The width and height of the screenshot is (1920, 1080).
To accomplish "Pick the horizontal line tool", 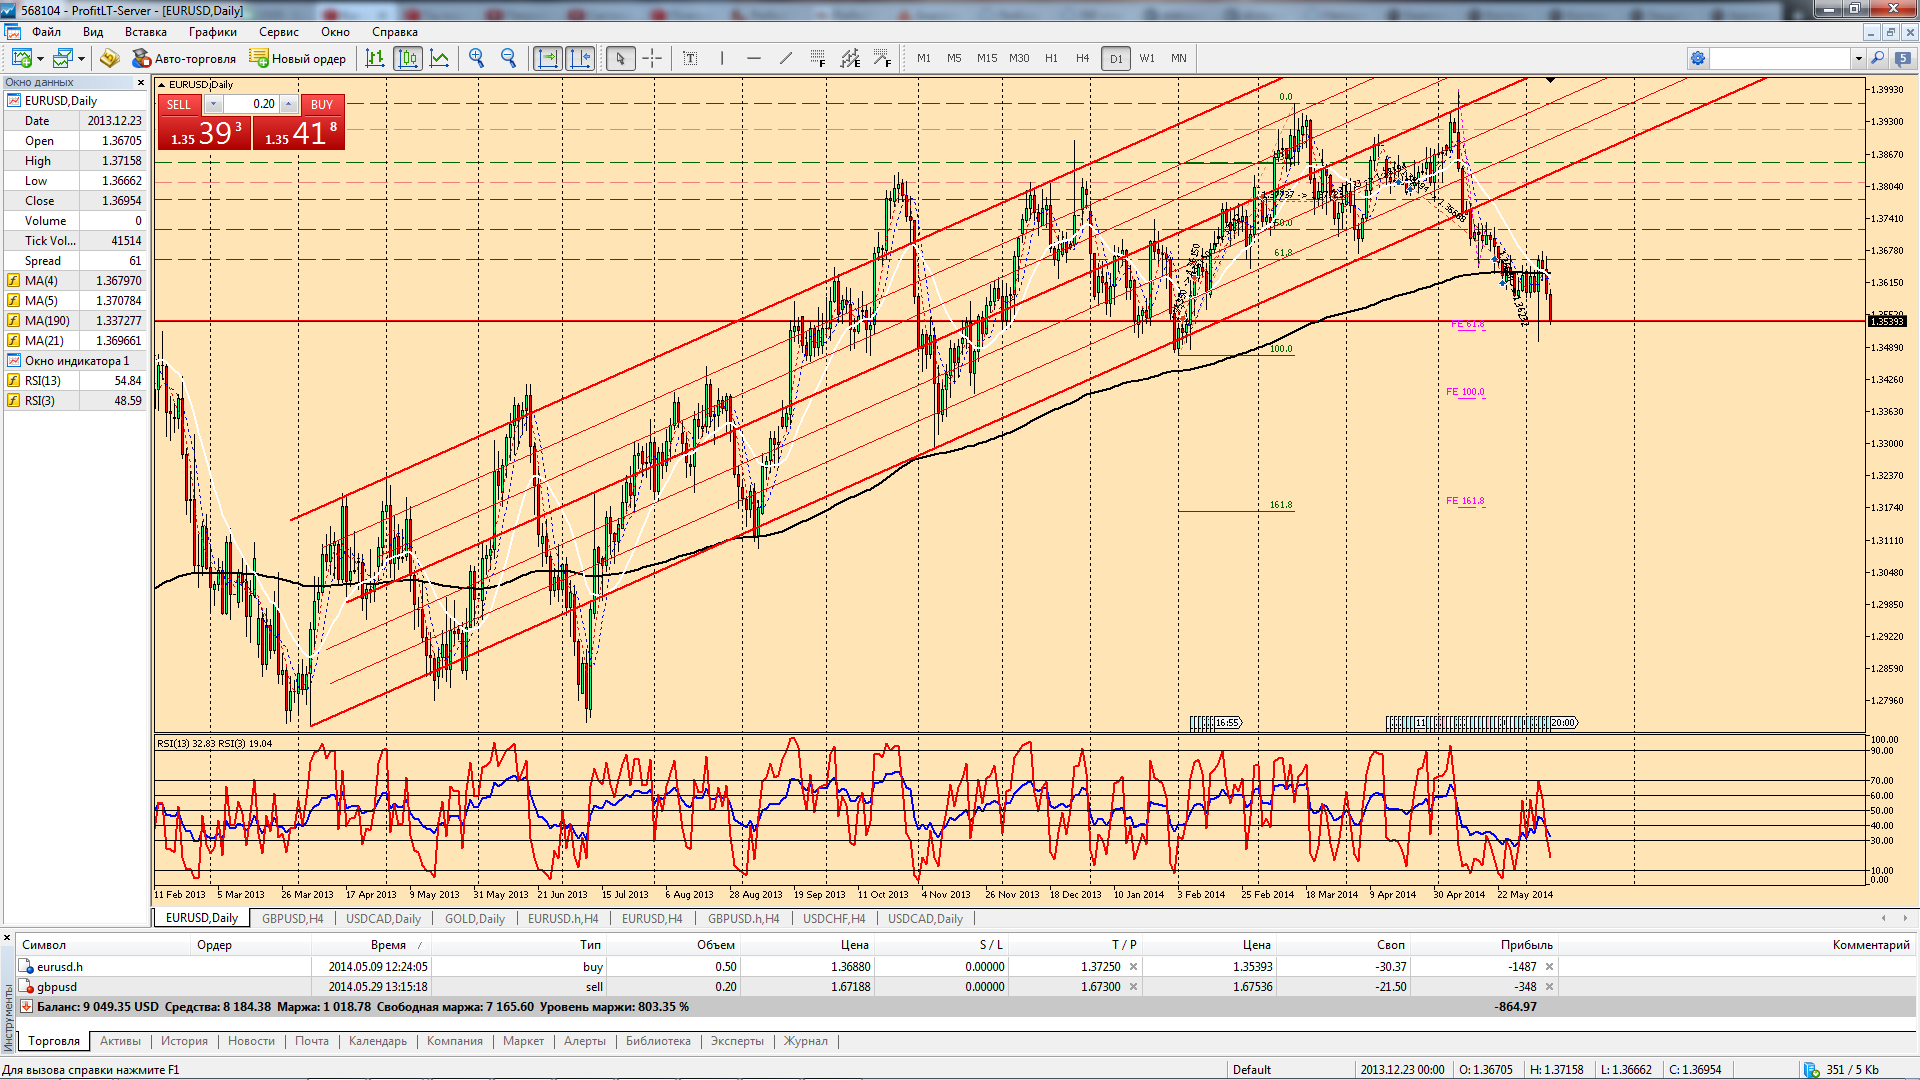I will coord(754,58).
